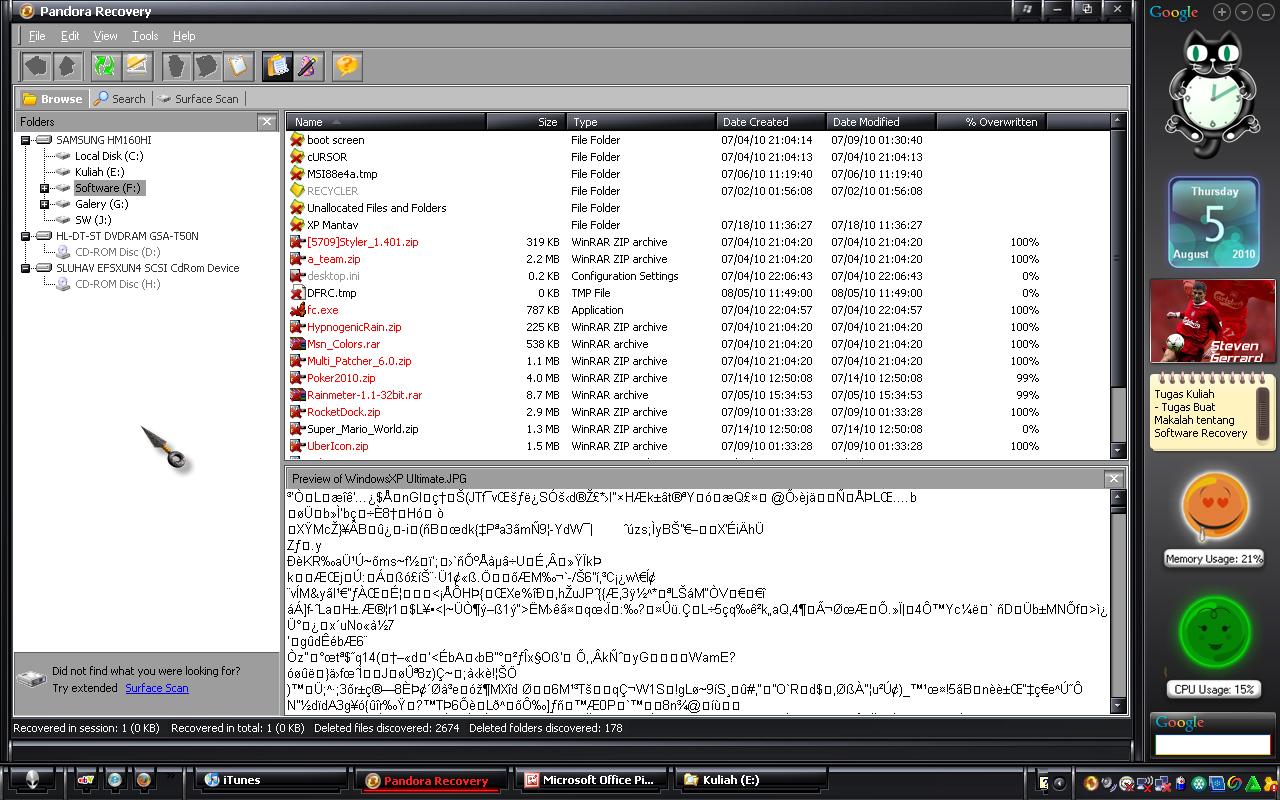Select the Kuliah (E:) drive in tree
Screen dimensions: 1280x800
(99, 172)
